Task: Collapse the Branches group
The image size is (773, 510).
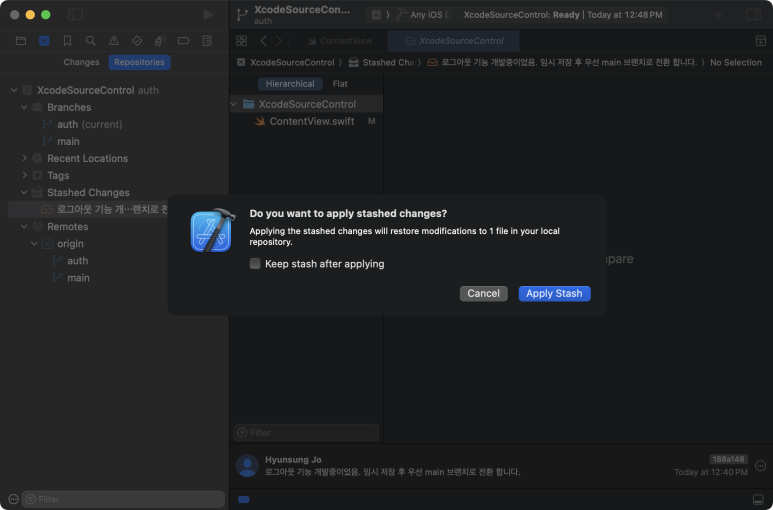Action: pos(24,107)
